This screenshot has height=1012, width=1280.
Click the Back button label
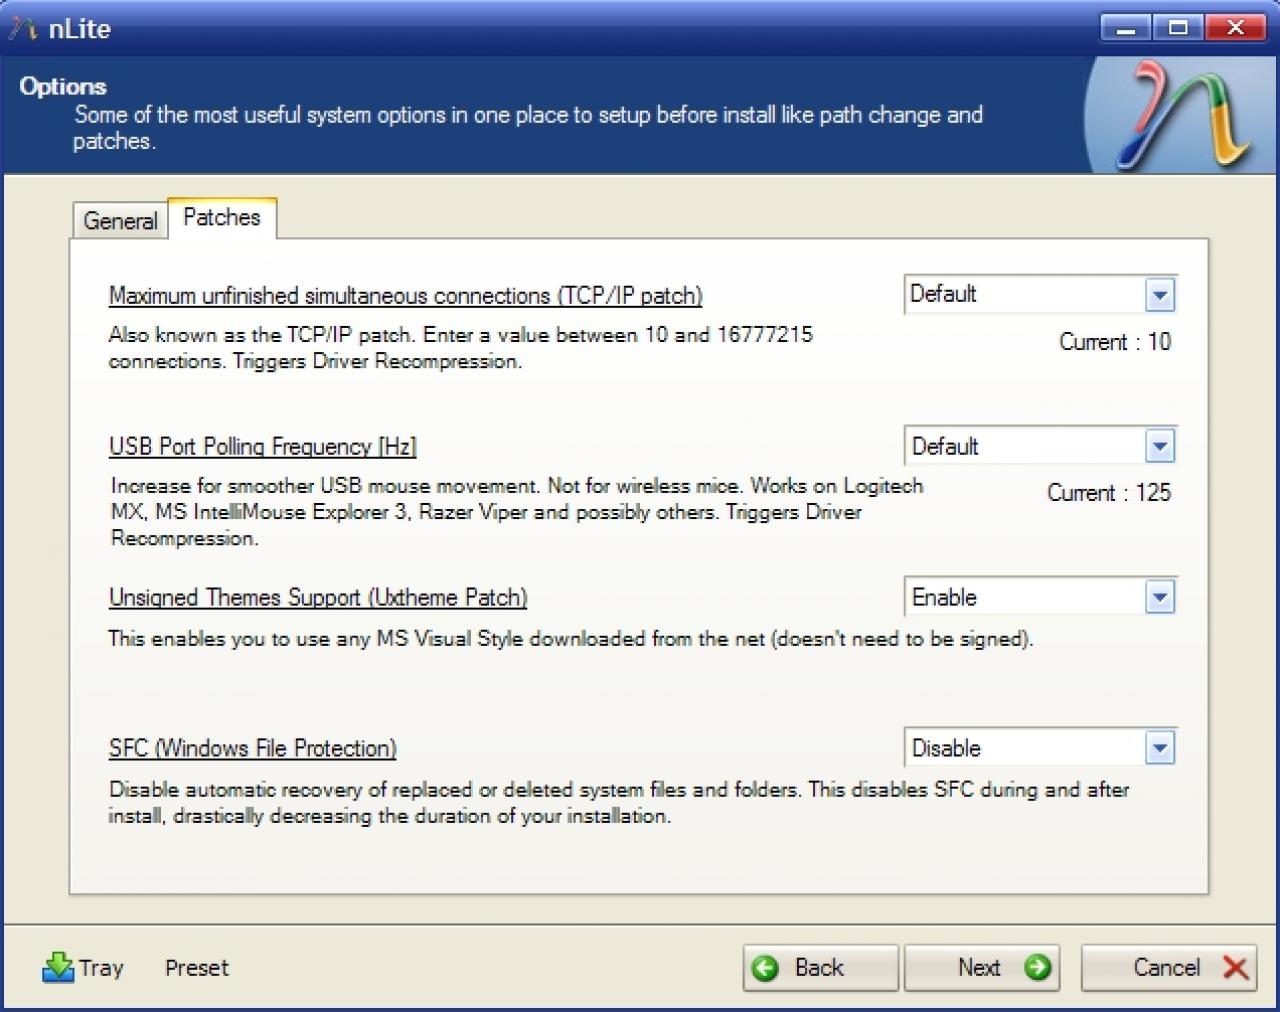pos(819,968)
